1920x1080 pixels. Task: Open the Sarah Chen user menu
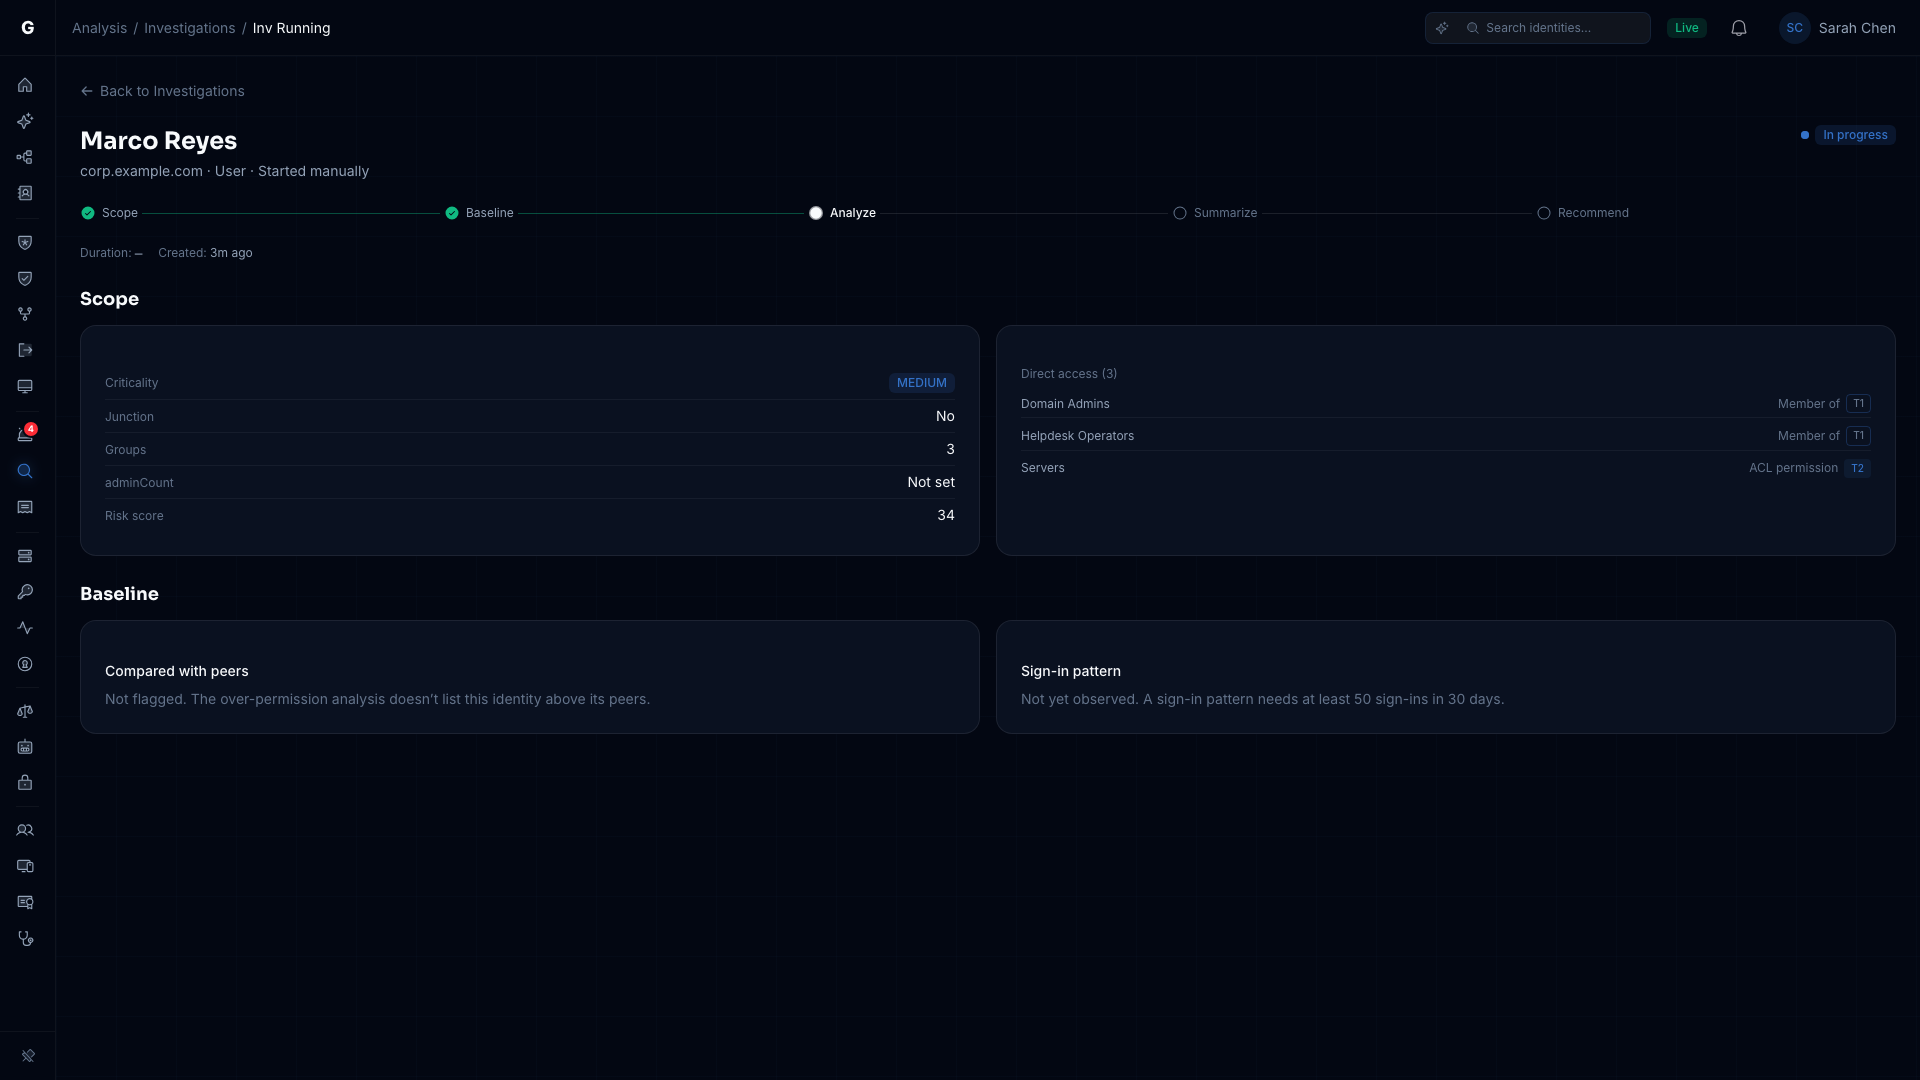pos(1838,28)
